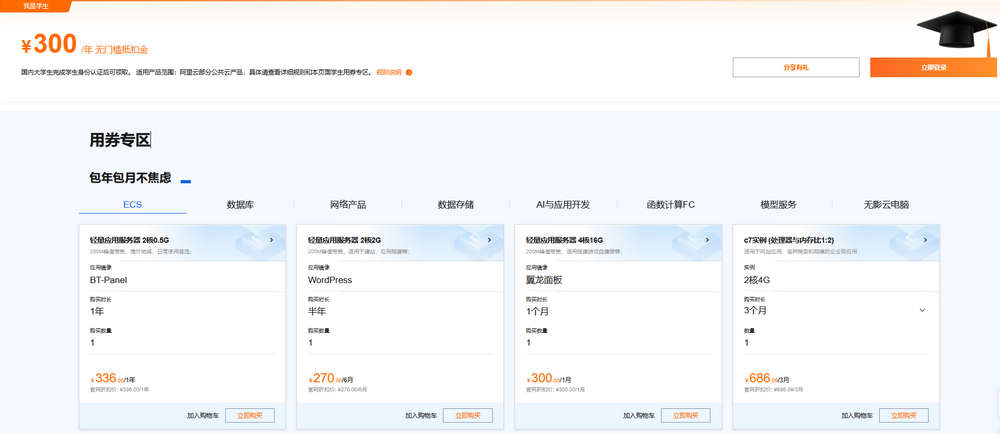This screenshot has height=434, width=1000.
Task: Click the 1个月 purchase duration
Action: click(538, 311)
